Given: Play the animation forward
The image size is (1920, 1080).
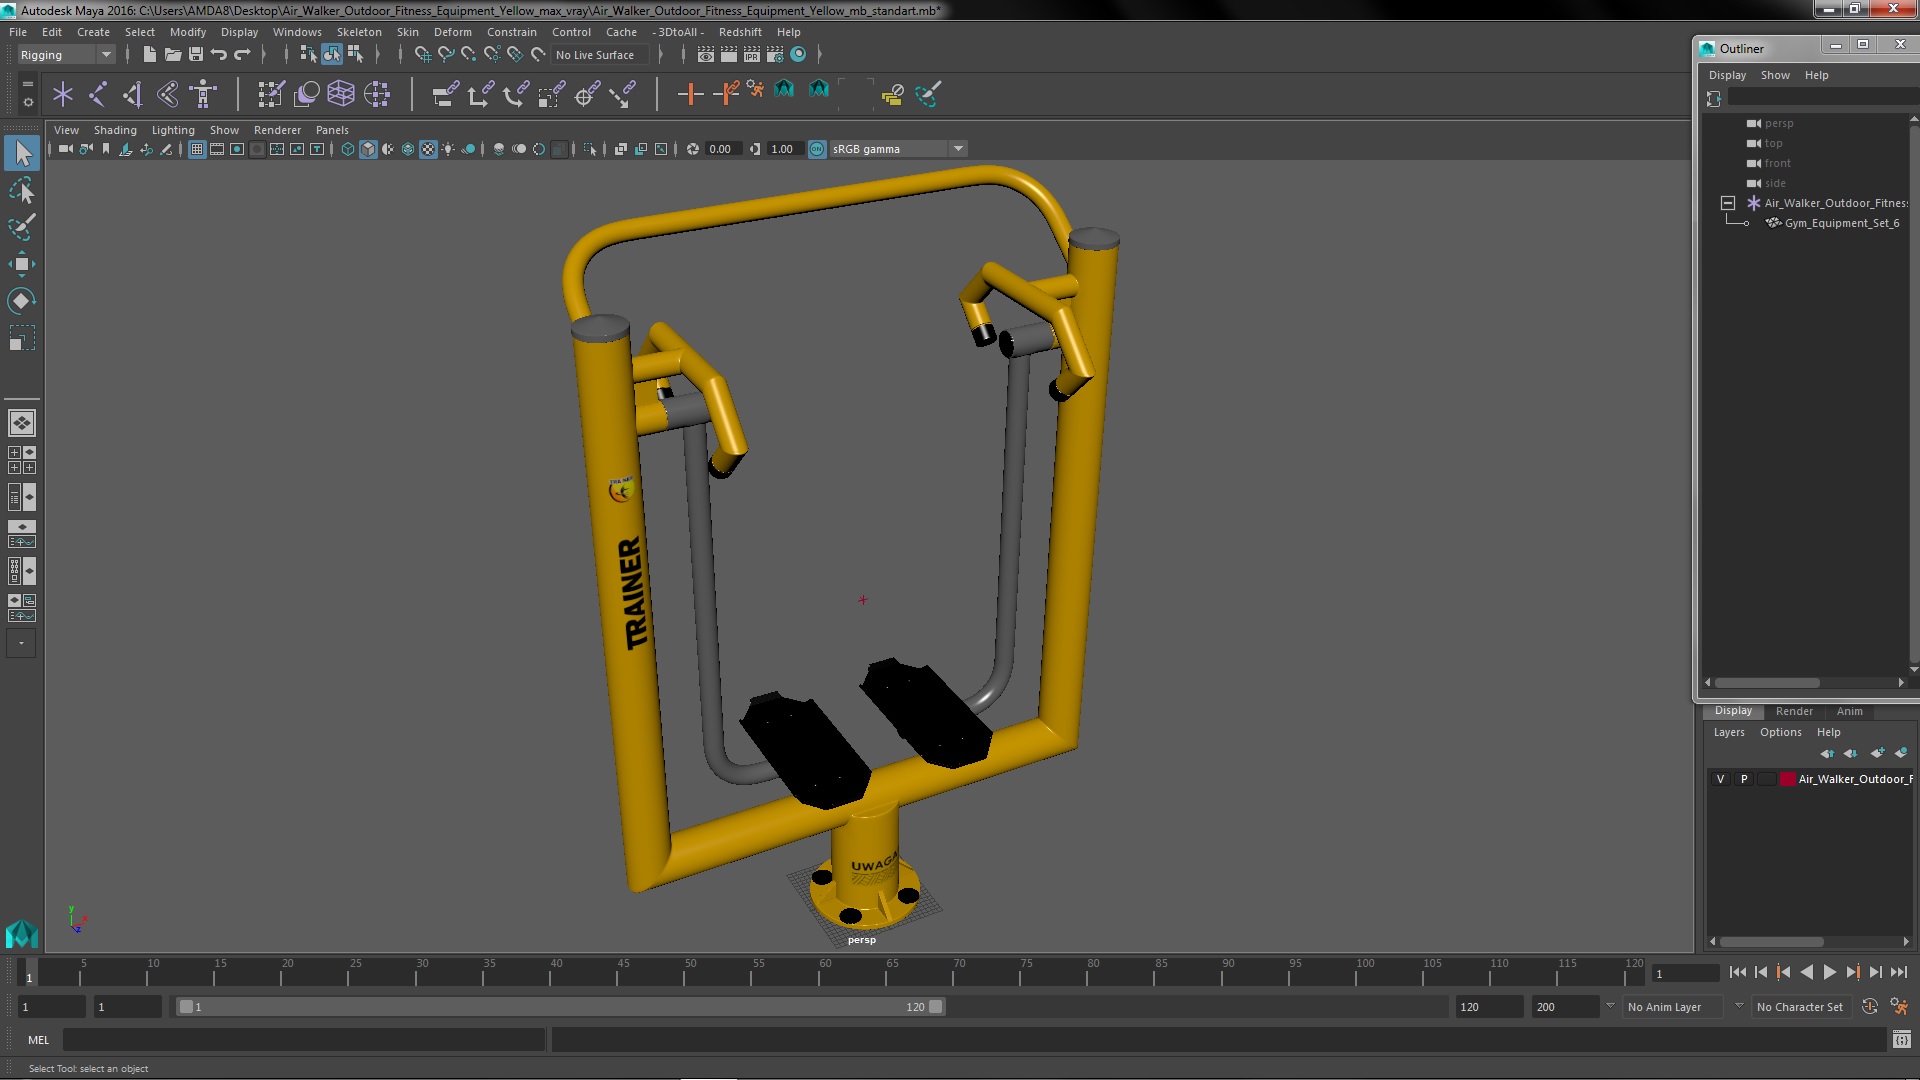Looking at the screenshot, I should [x=1829, y=972].
